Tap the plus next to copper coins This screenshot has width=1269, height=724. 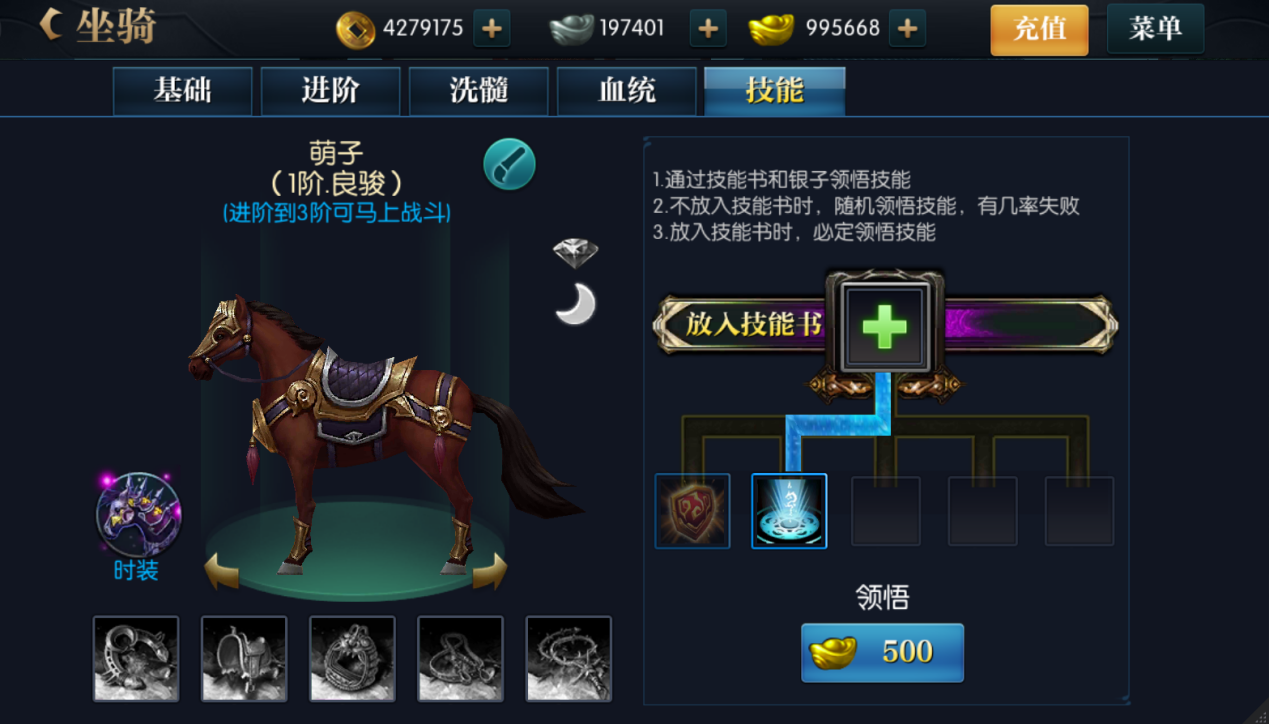click(x=491, y=29)
